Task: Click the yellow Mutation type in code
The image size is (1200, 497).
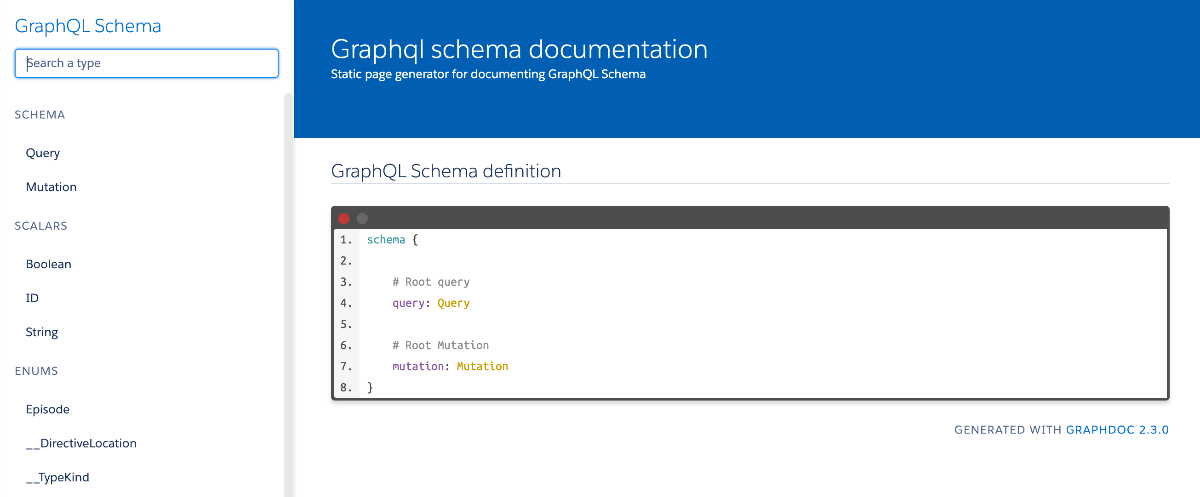Action: click(482, 366)
